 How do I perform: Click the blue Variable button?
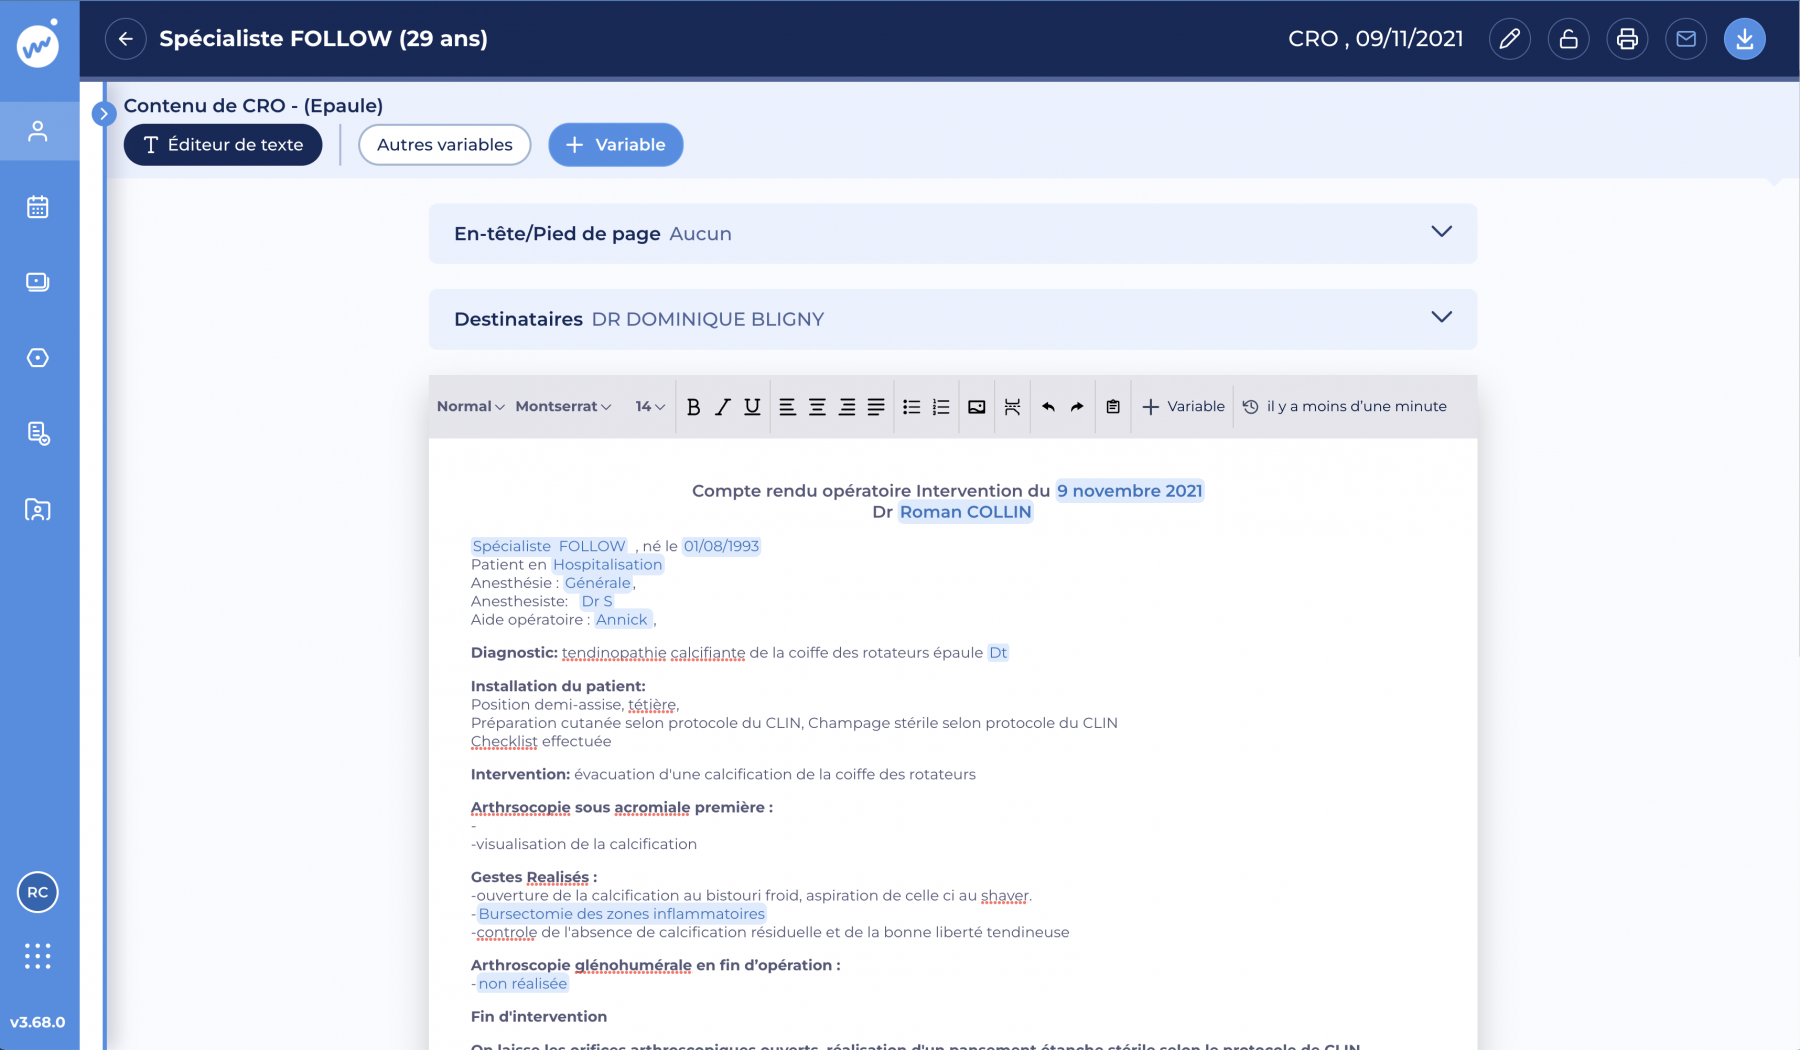(615, 145)
